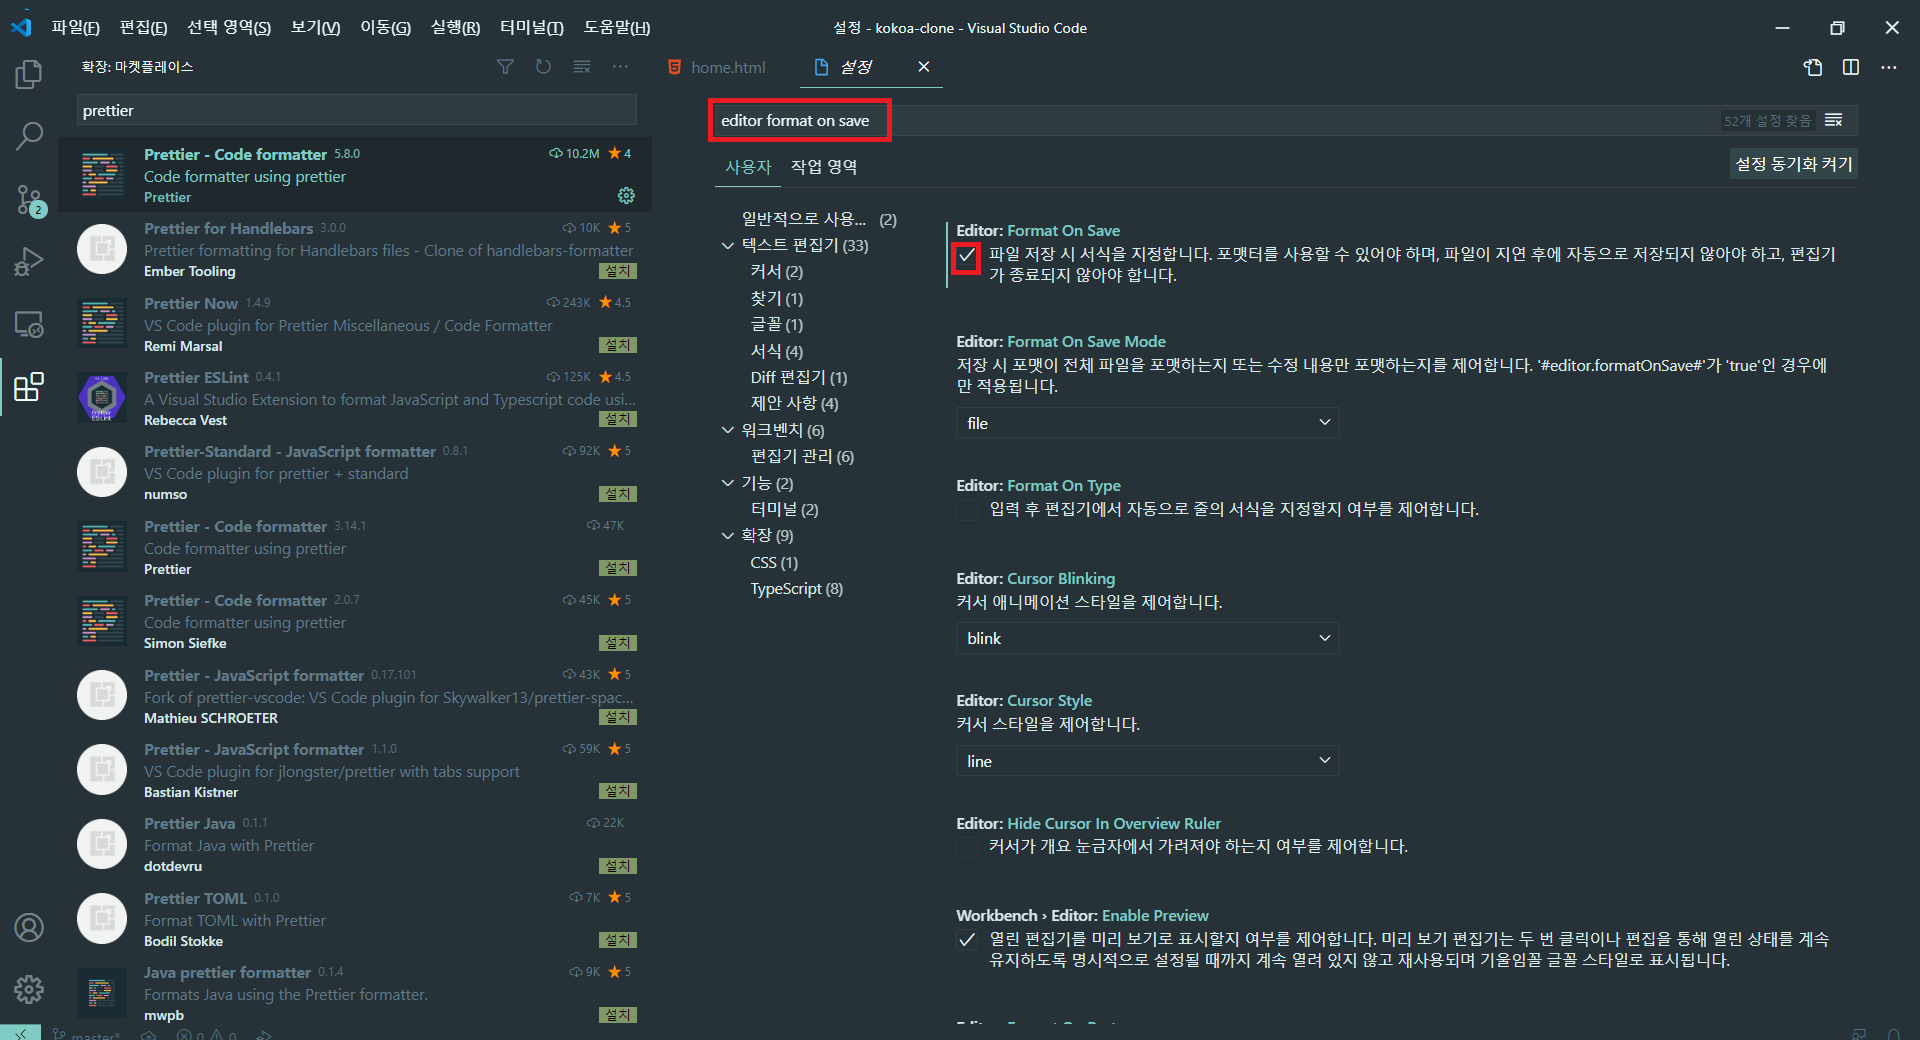Install Prettier-Standard JavaScript formatter

(618, 494)
